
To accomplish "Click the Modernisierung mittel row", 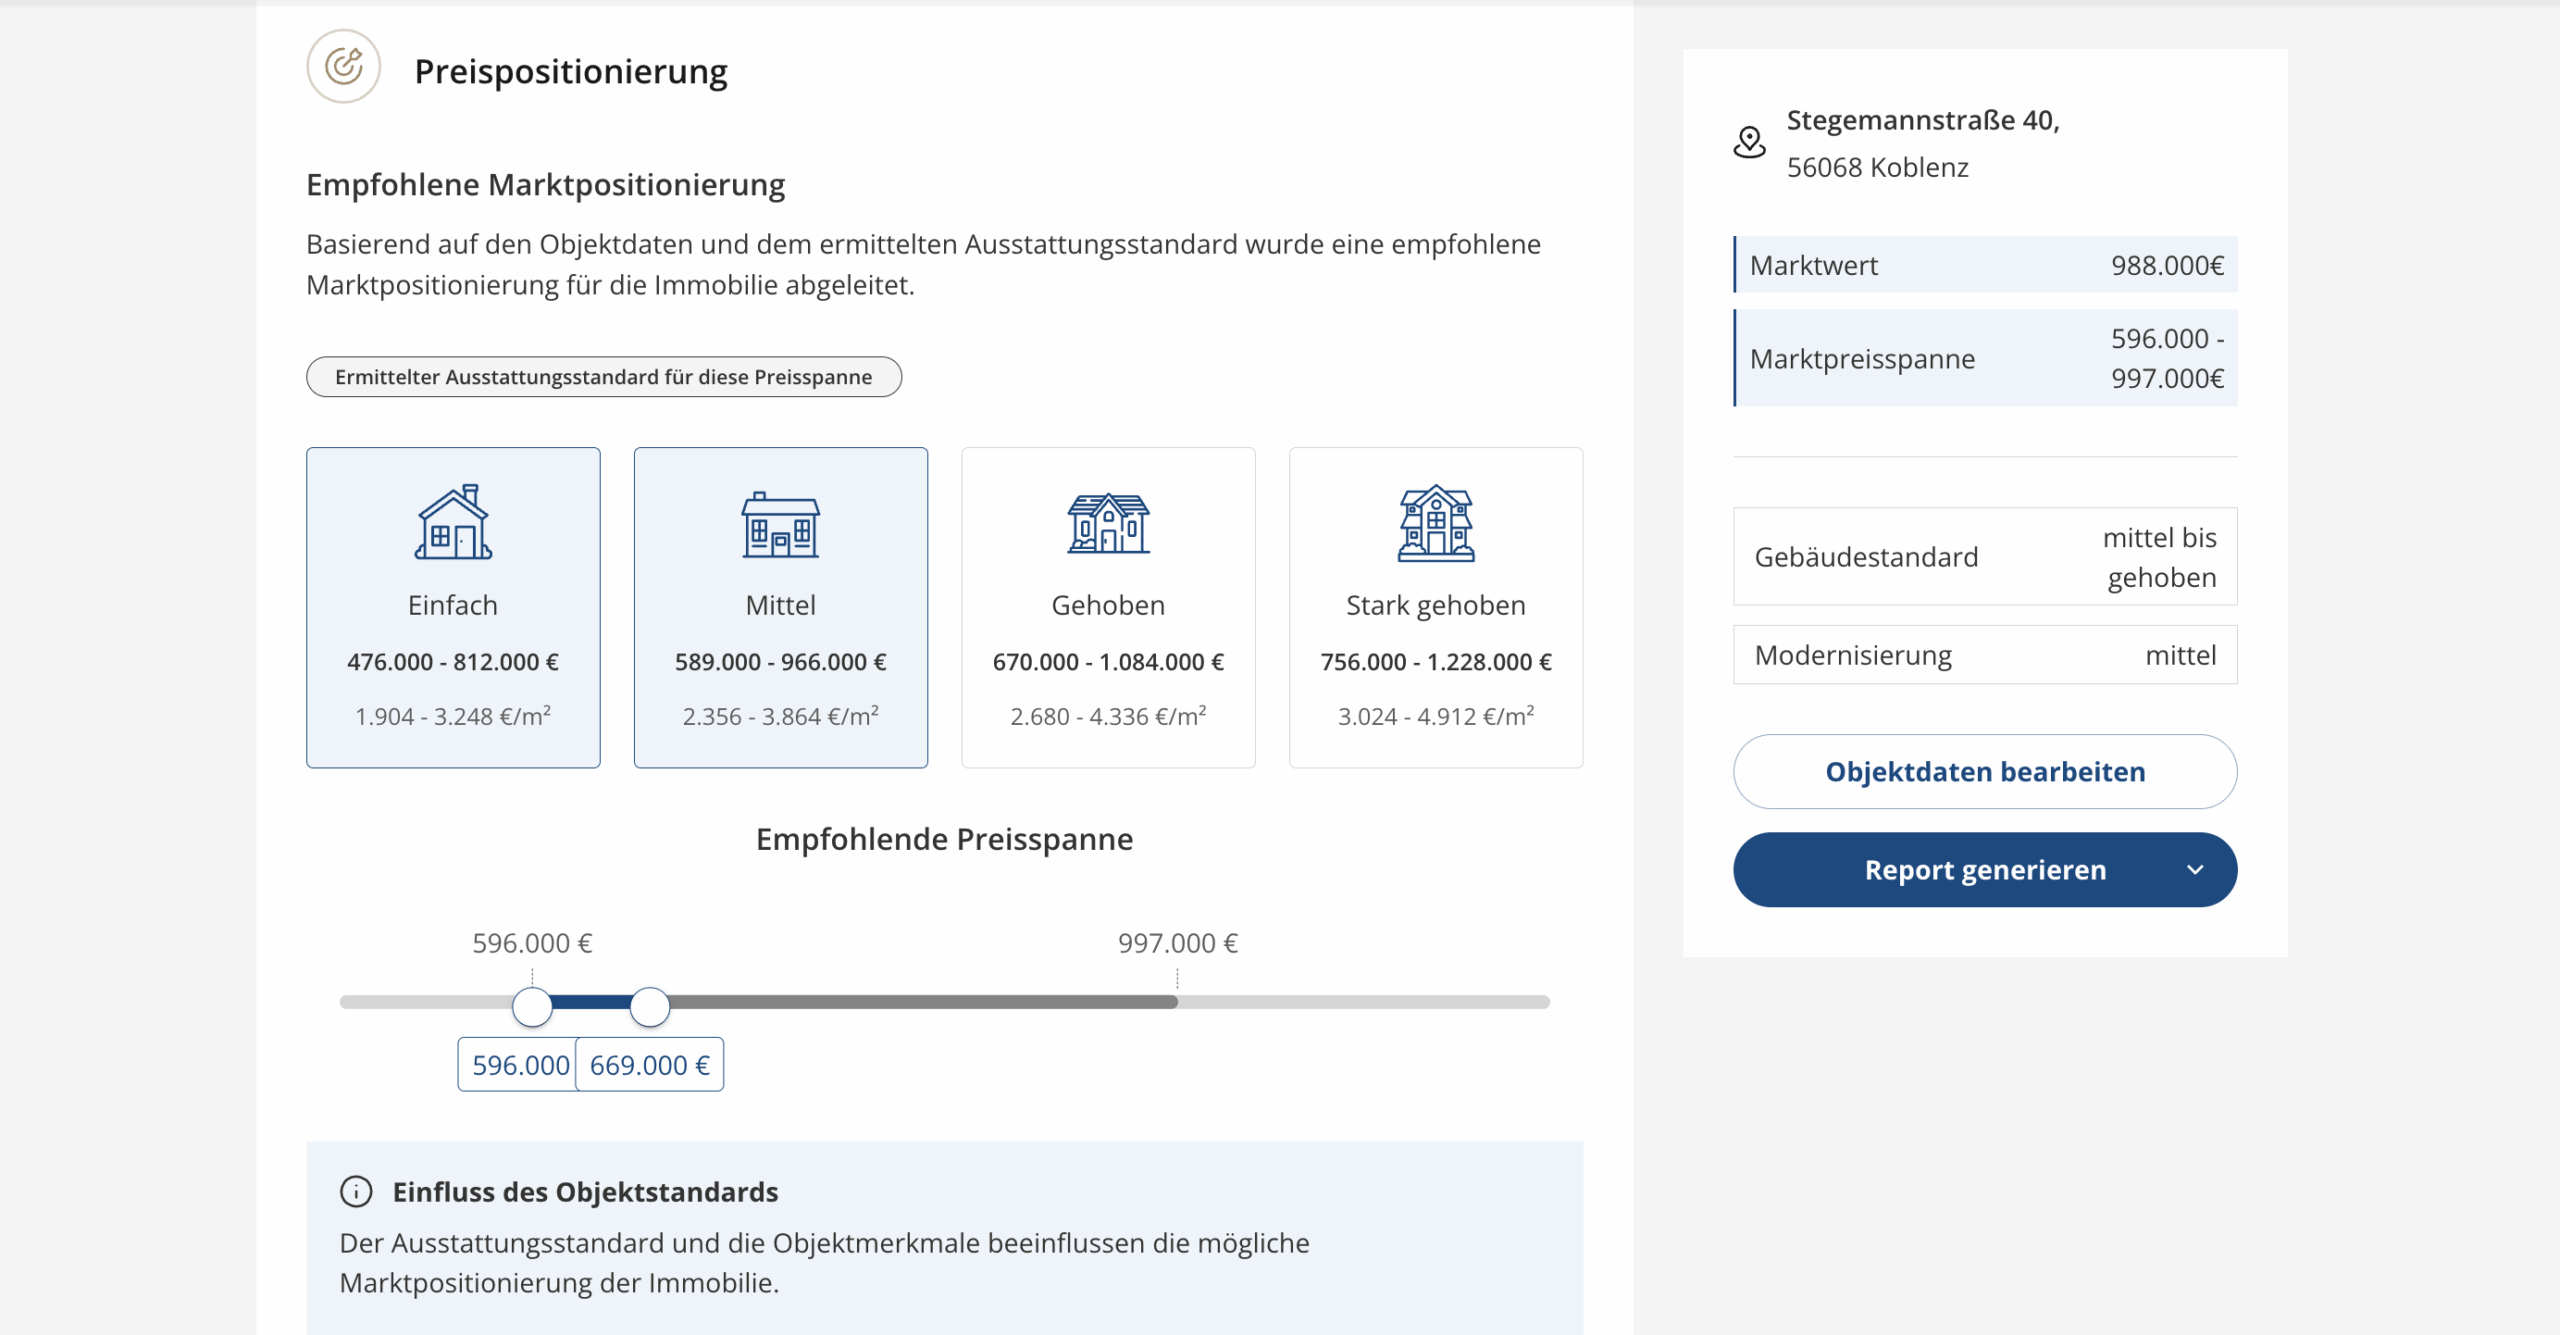I will 1985,655.
